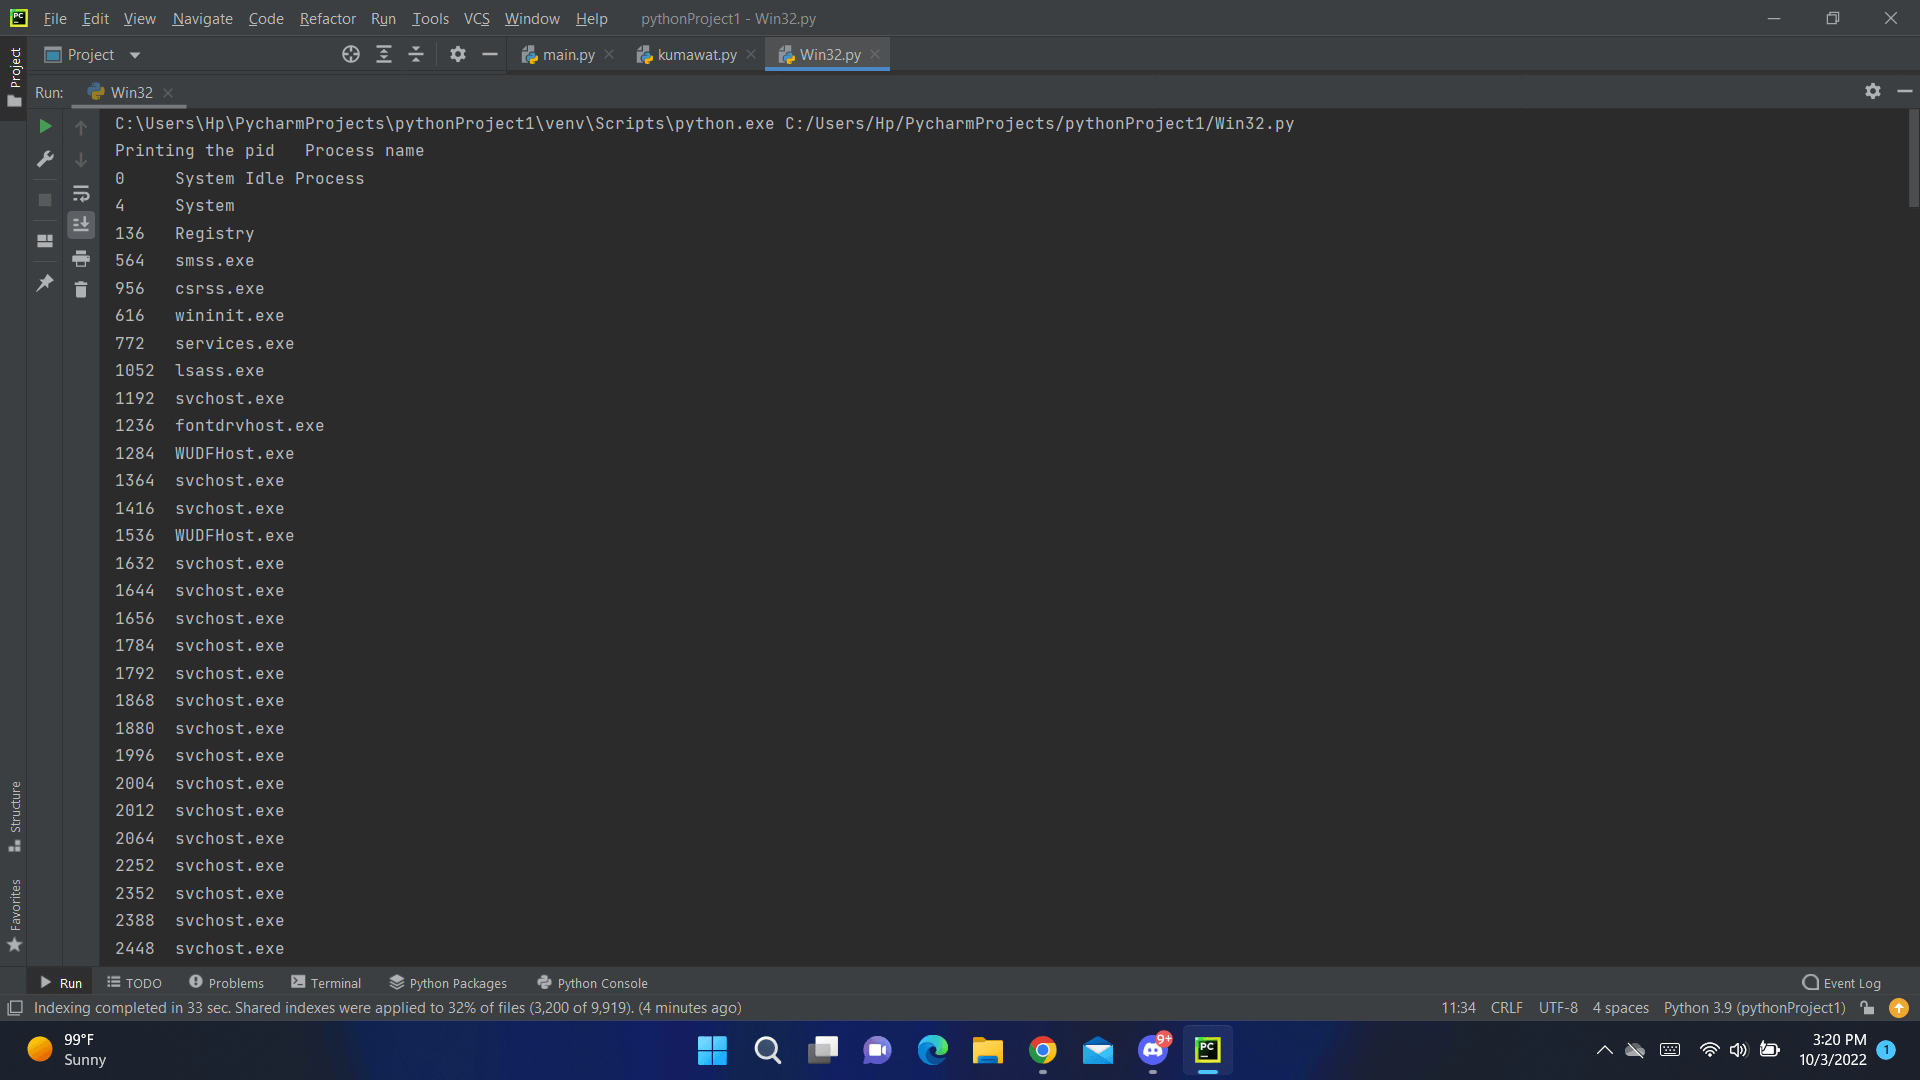Open the Project view dropdown

[135, 54]
